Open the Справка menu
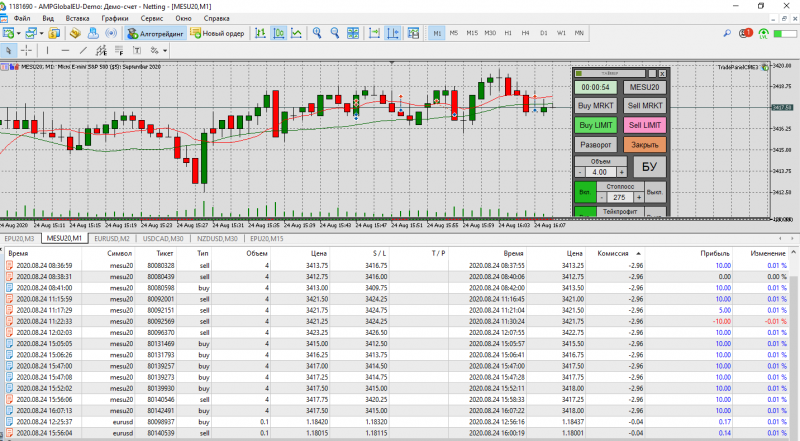Viewport: 800px width, 441px height. click(x=216, y=18)
